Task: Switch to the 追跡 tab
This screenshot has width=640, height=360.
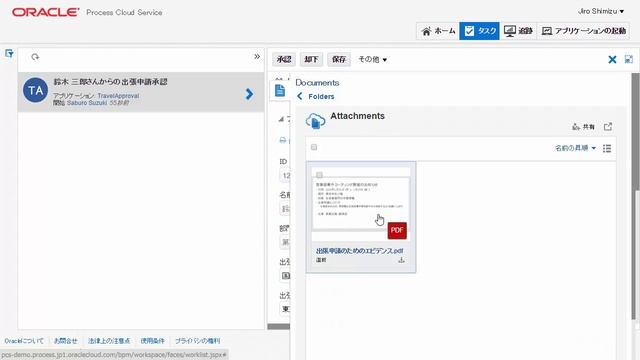Action: (x=518, y=31)
